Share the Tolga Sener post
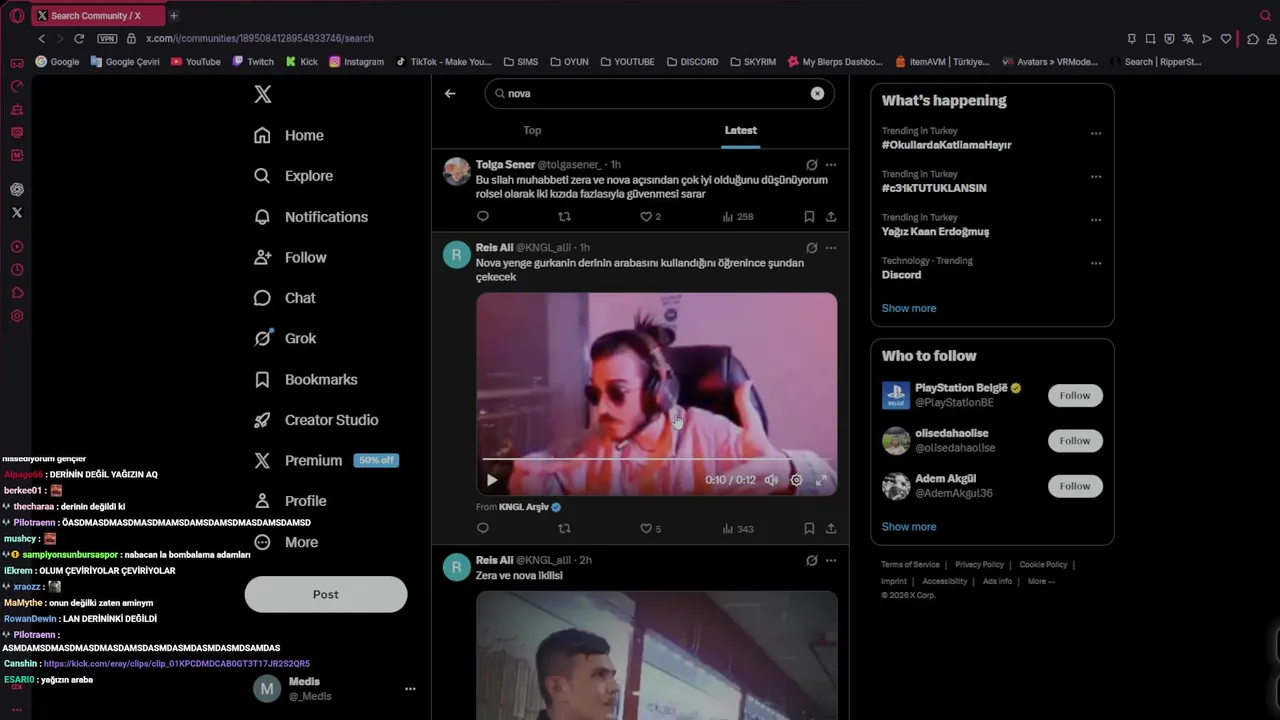This screenshot has width=1280, height=720. pos(831,216)
